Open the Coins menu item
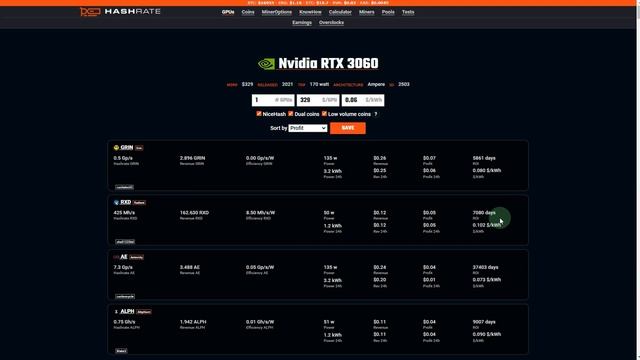Viewport: 640px width, 360px height. [x=248, y=12]
